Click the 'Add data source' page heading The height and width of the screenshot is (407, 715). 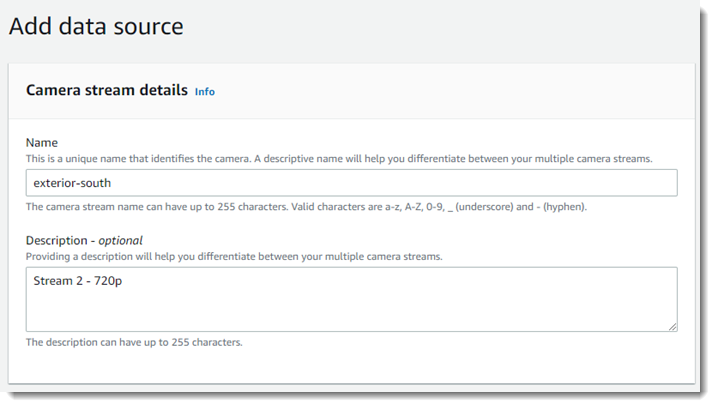(x=96, y=26)
